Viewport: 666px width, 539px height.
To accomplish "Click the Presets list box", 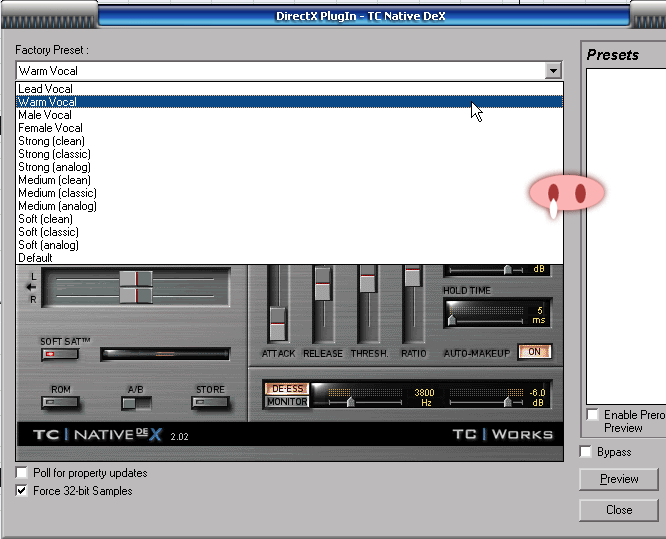I will 626,236.
